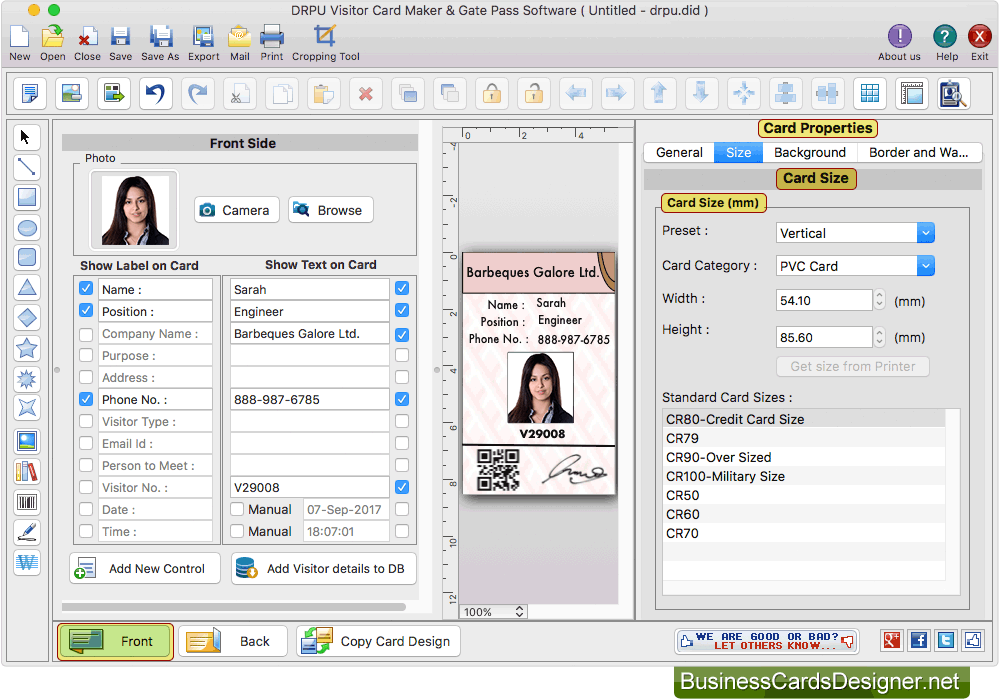Enable Manual checkbox for the Time row

(237, 531)
